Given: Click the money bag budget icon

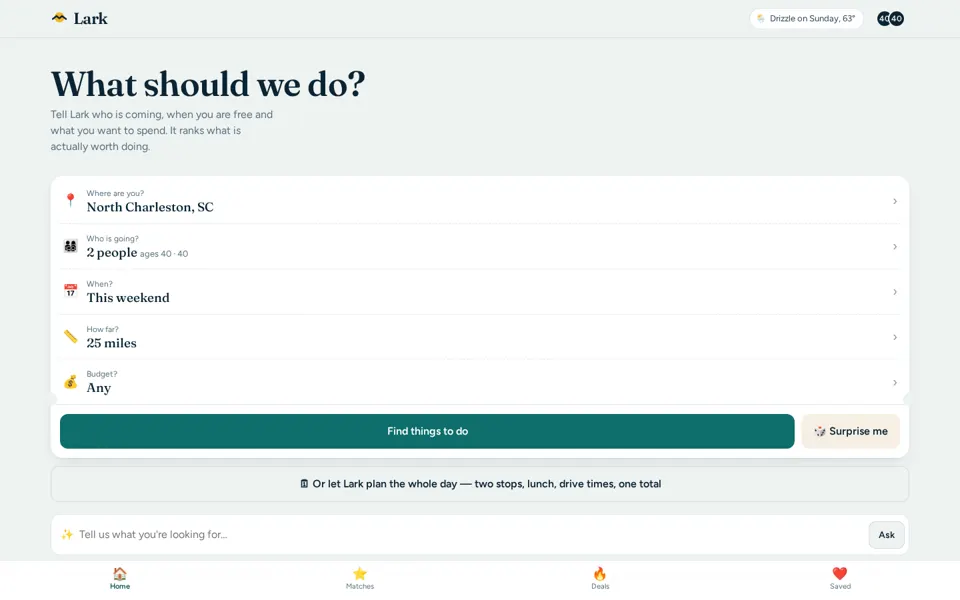Looking at the screenshot, I should (x=70, y=382).
